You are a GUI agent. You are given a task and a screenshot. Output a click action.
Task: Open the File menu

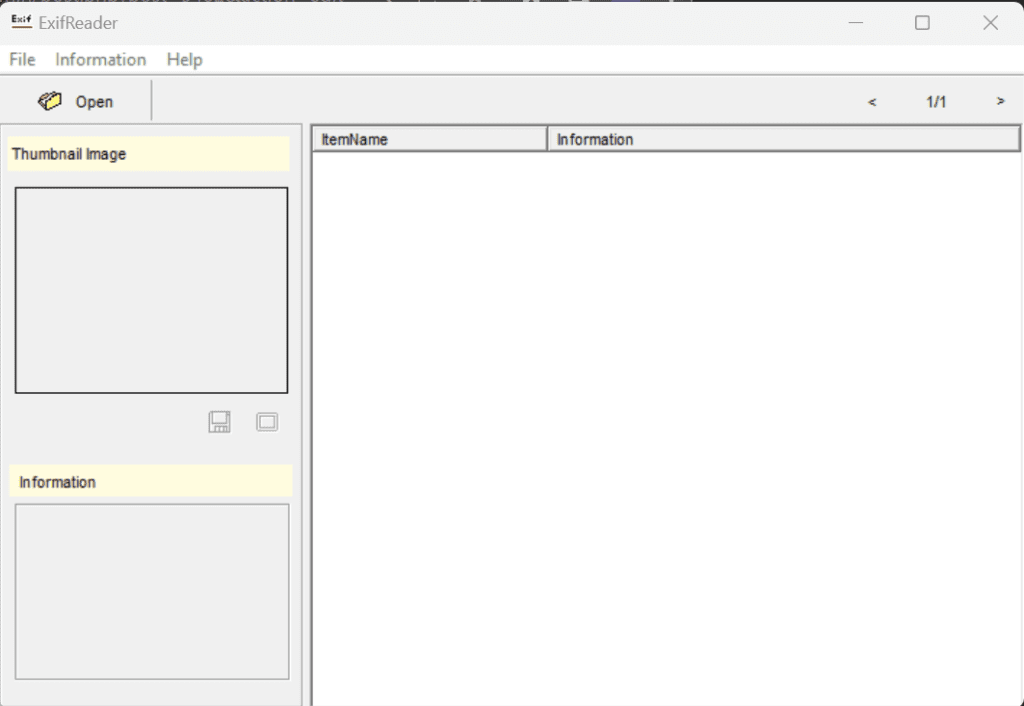(22, 60)
